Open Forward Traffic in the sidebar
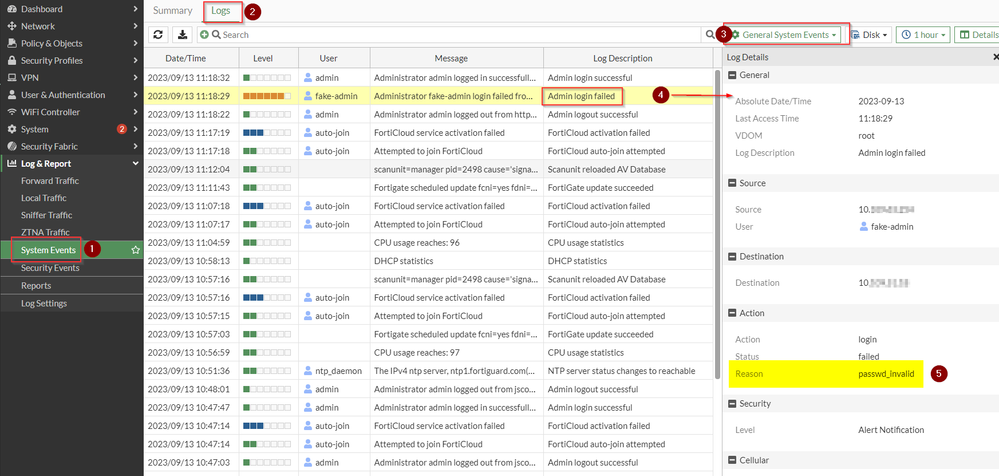 (x=49, y=181)
